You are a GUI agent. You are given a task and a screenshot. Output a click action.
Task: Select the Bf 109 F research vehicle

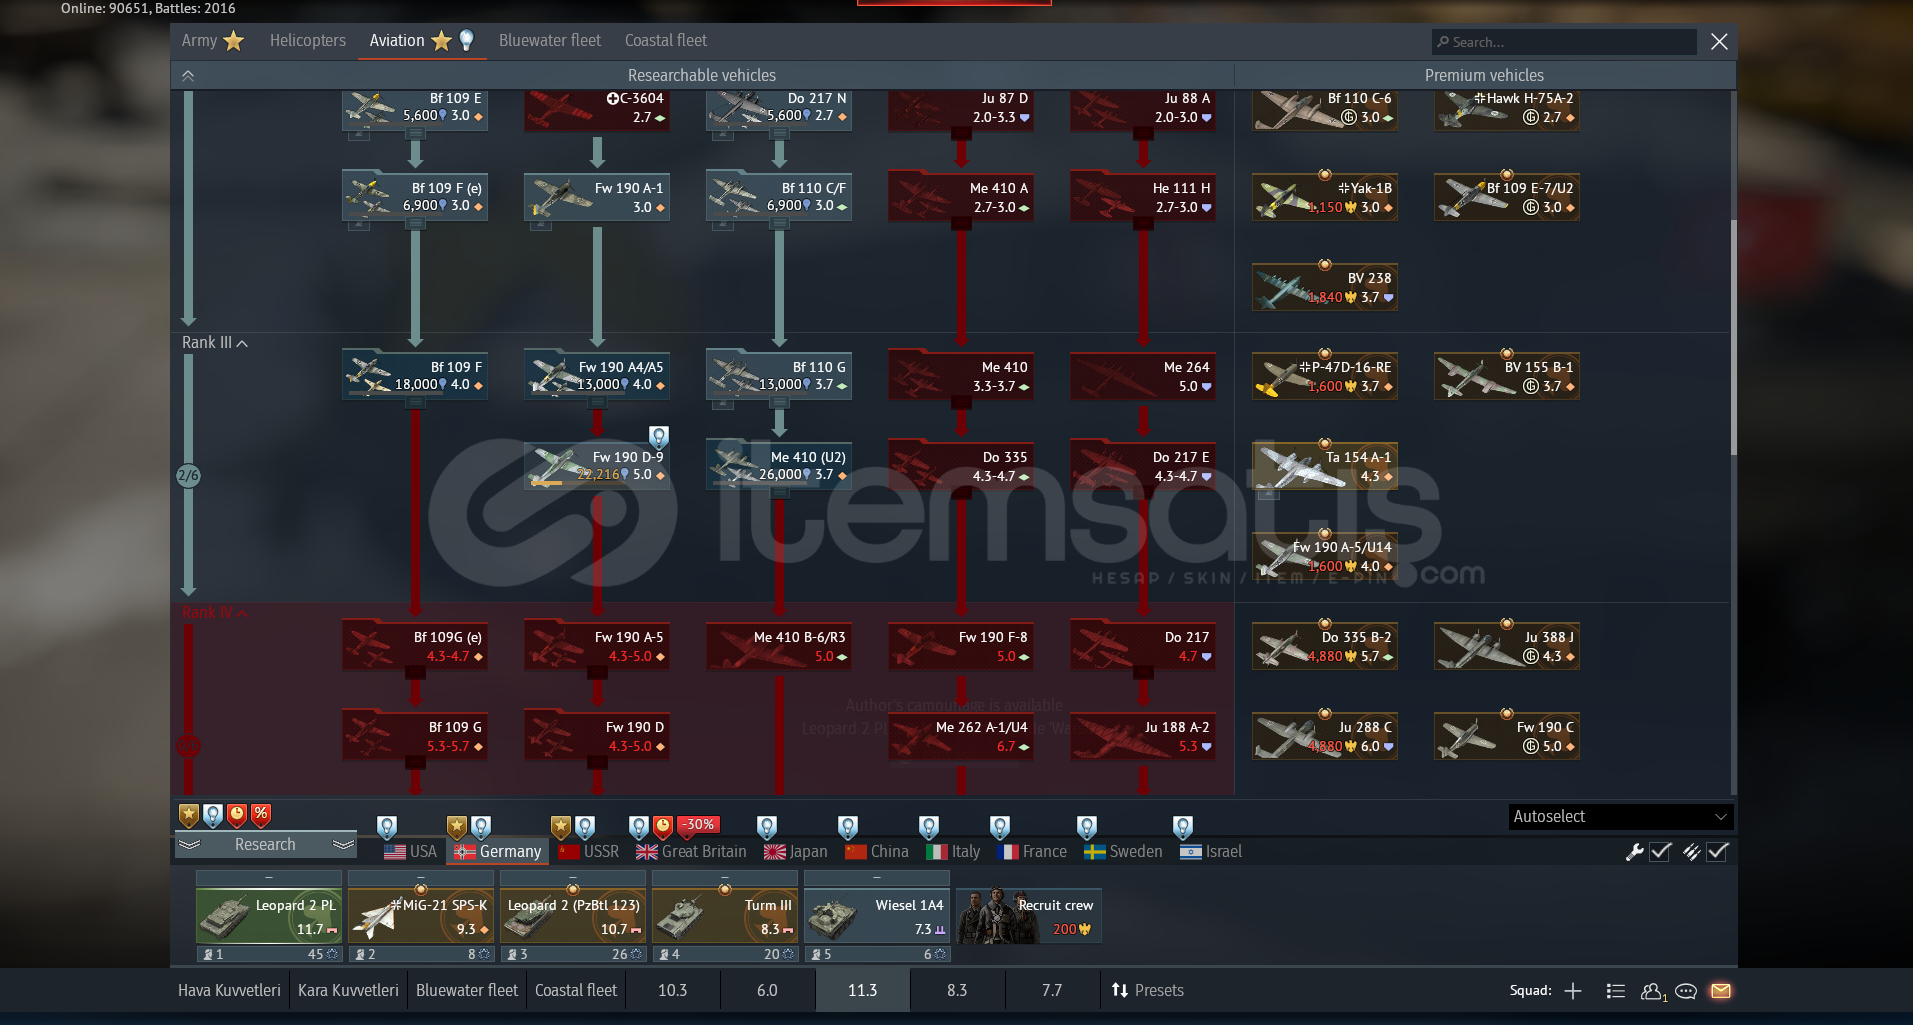point(415,376)
